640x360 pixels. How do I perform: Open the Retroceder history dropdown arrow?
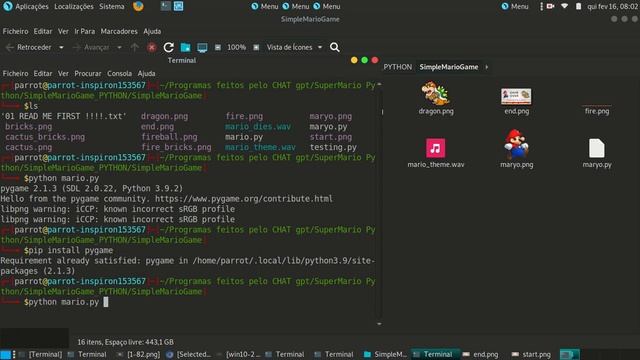point(61,47)
